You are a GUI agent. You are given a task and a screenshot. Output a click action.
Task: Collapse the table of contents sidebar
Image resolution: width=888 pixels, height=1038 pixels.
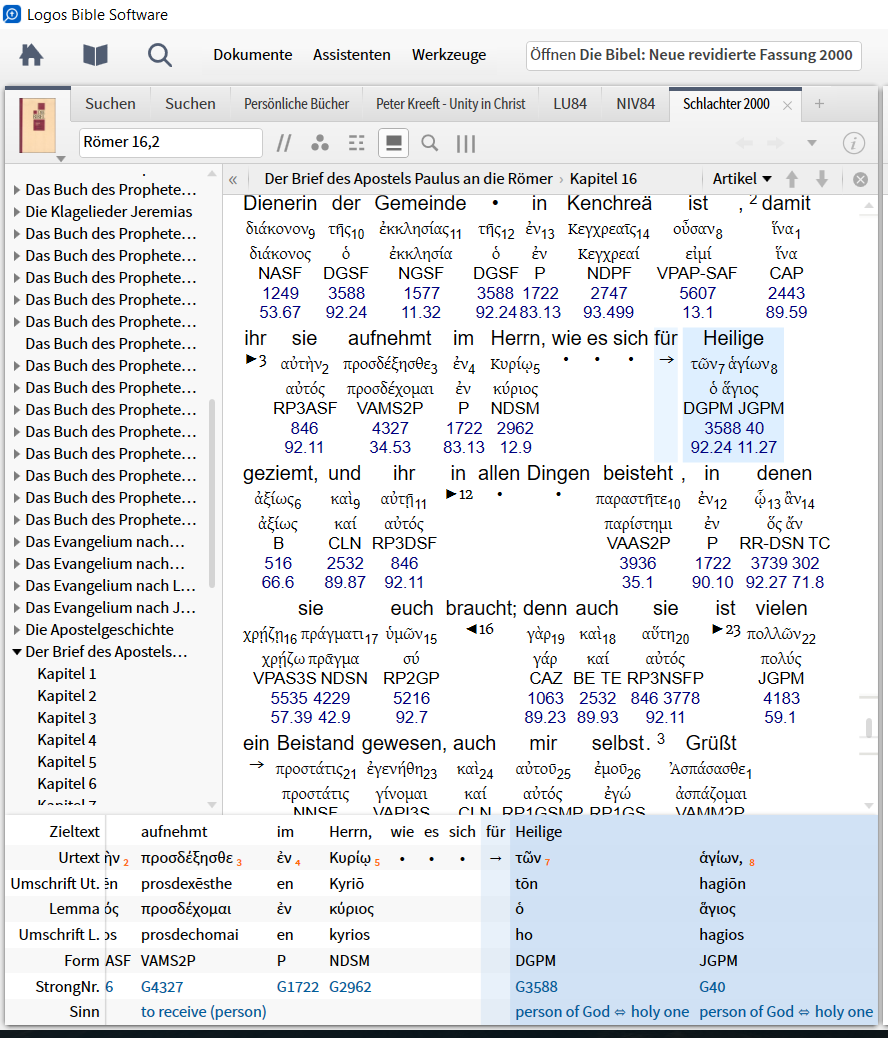pos(233,180)
